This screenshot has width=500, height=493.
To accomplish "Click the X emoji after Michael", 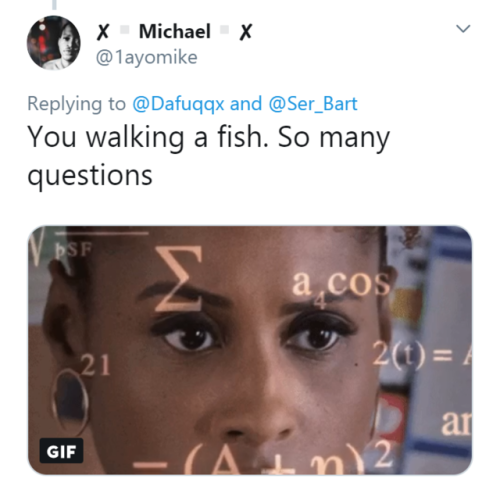I will point(246,32).
